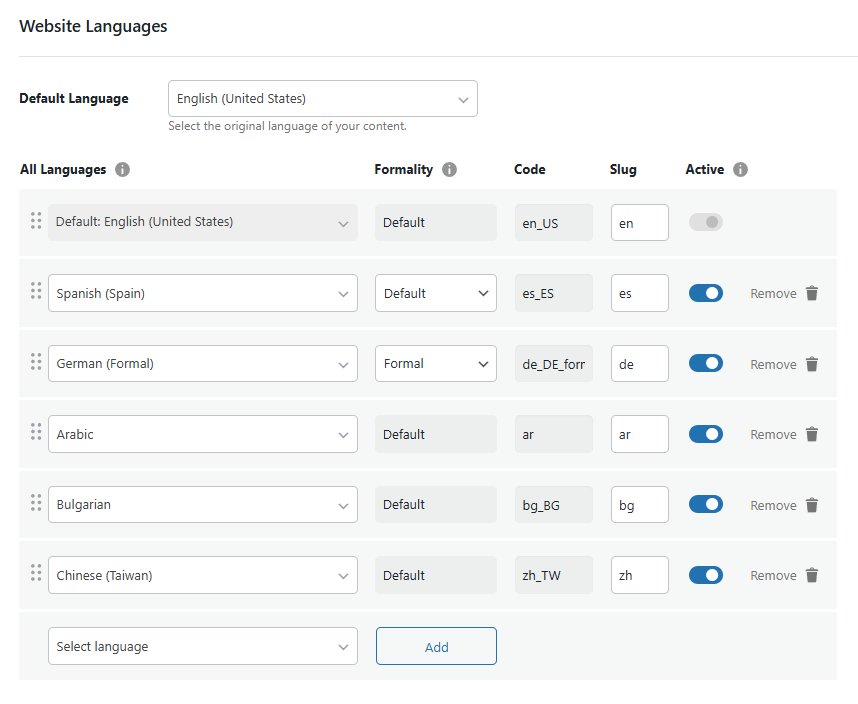This screenshot has width=858, height=704.
Task: Click the drag handle for the default English row
Action: click(x=36, y=220)
